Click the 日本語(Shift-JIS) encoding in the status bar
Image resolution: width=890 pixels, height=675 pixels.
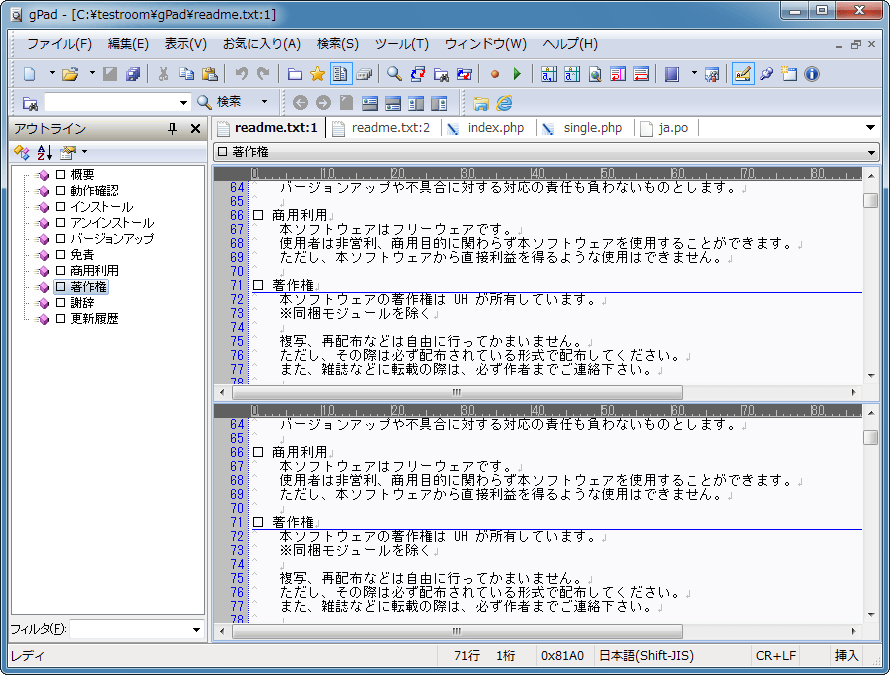646,656
